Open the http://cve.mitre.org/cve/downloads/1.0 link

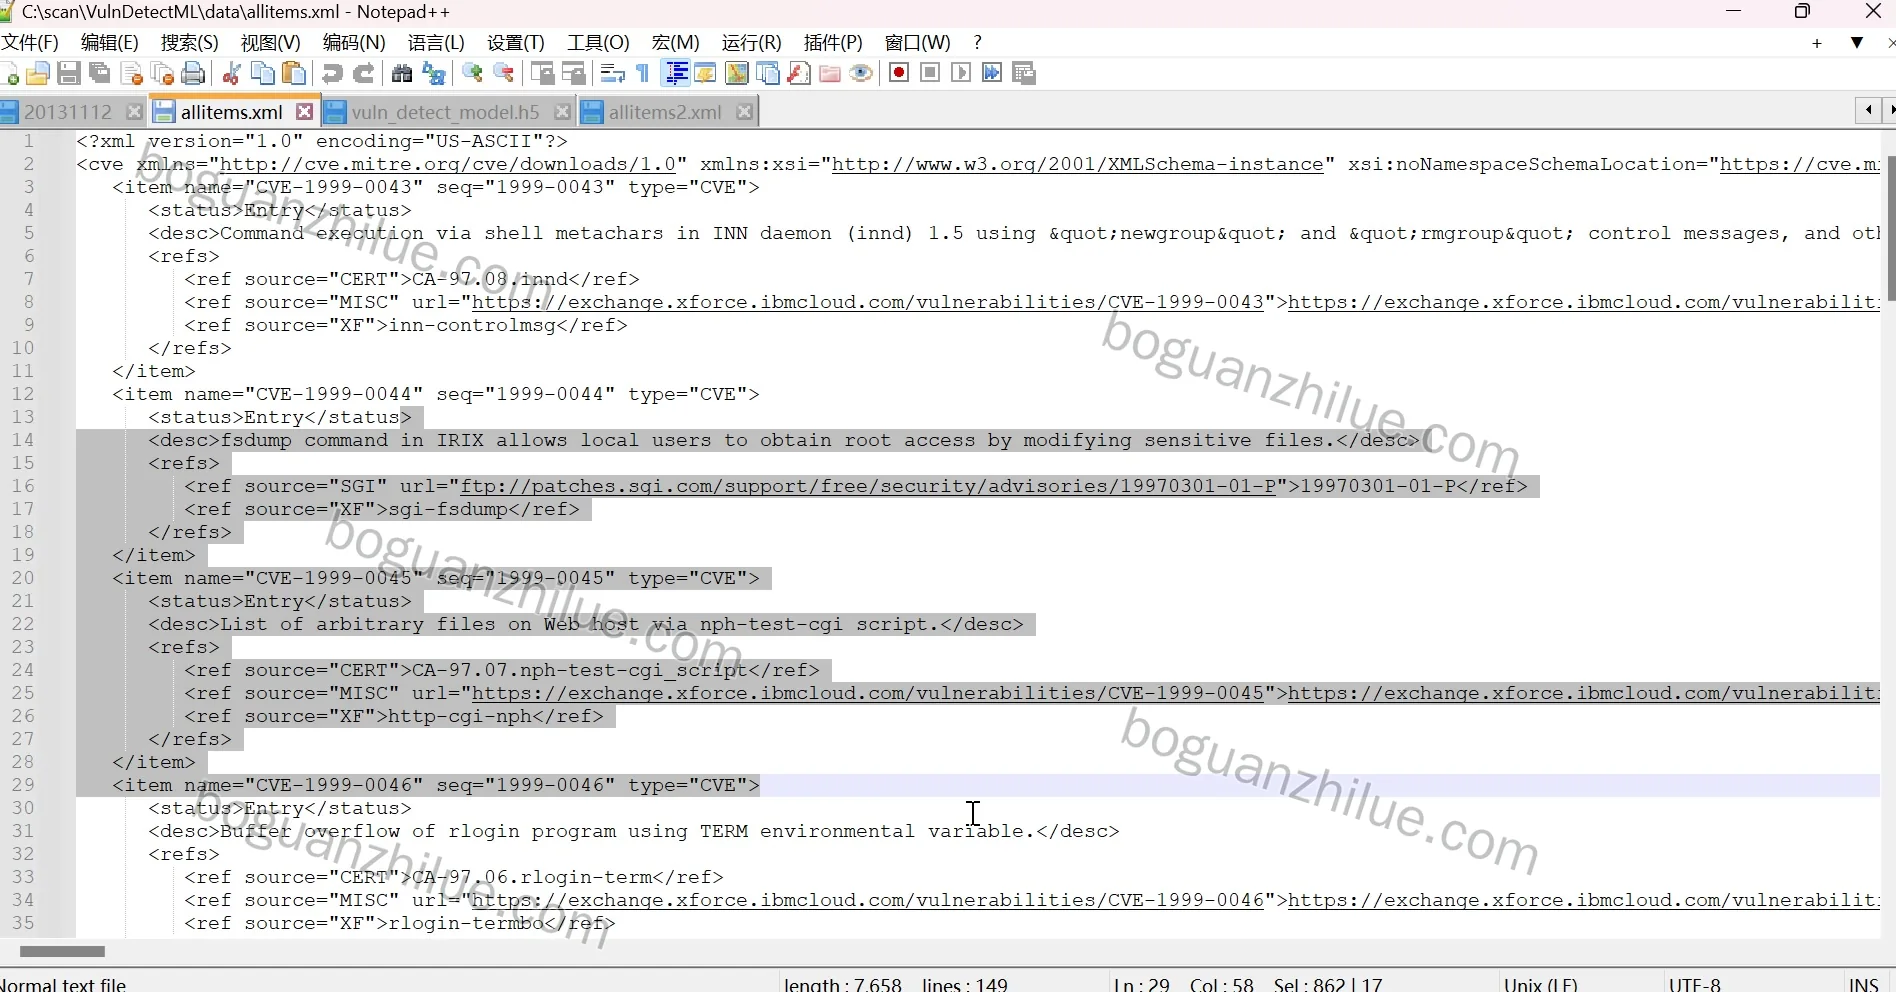[448, 164]
